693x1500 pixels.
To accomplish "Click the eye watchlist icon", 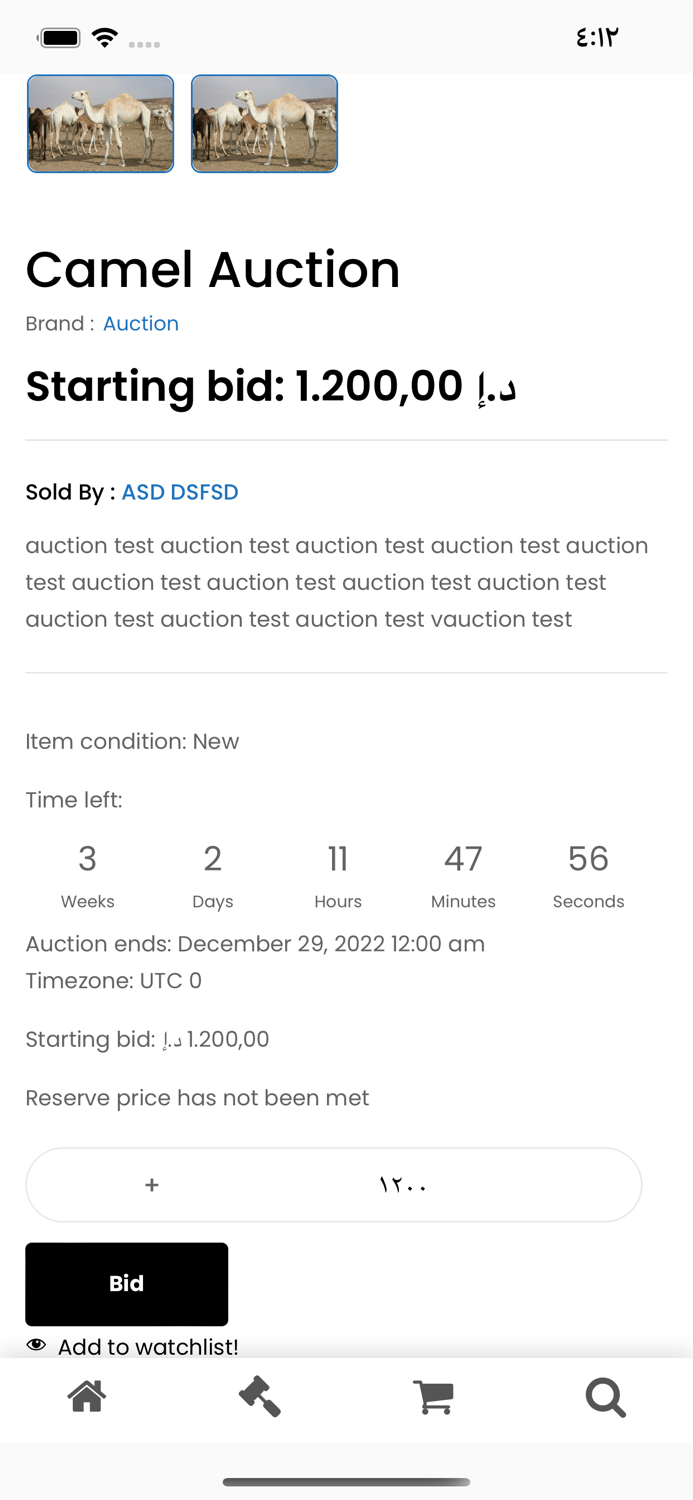I will 36,1345.
